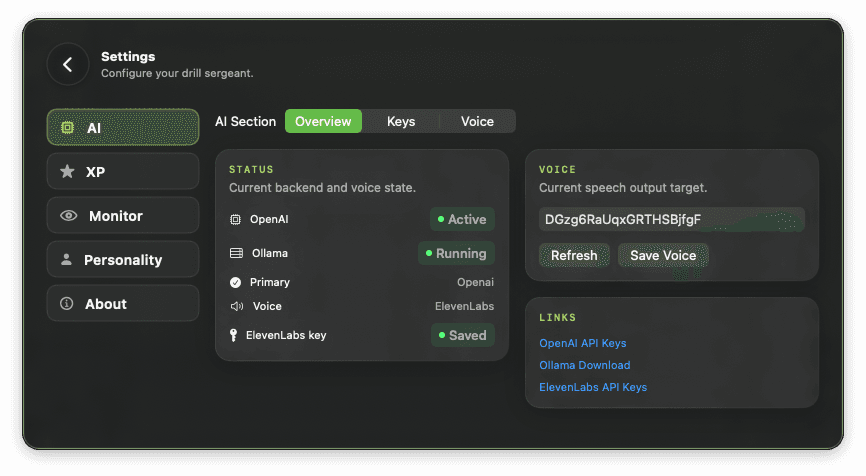This screenshot has width=866, height=476.
Task: Click the Saved badge for ElevenLabs key
Action: [x=463, y=335]
